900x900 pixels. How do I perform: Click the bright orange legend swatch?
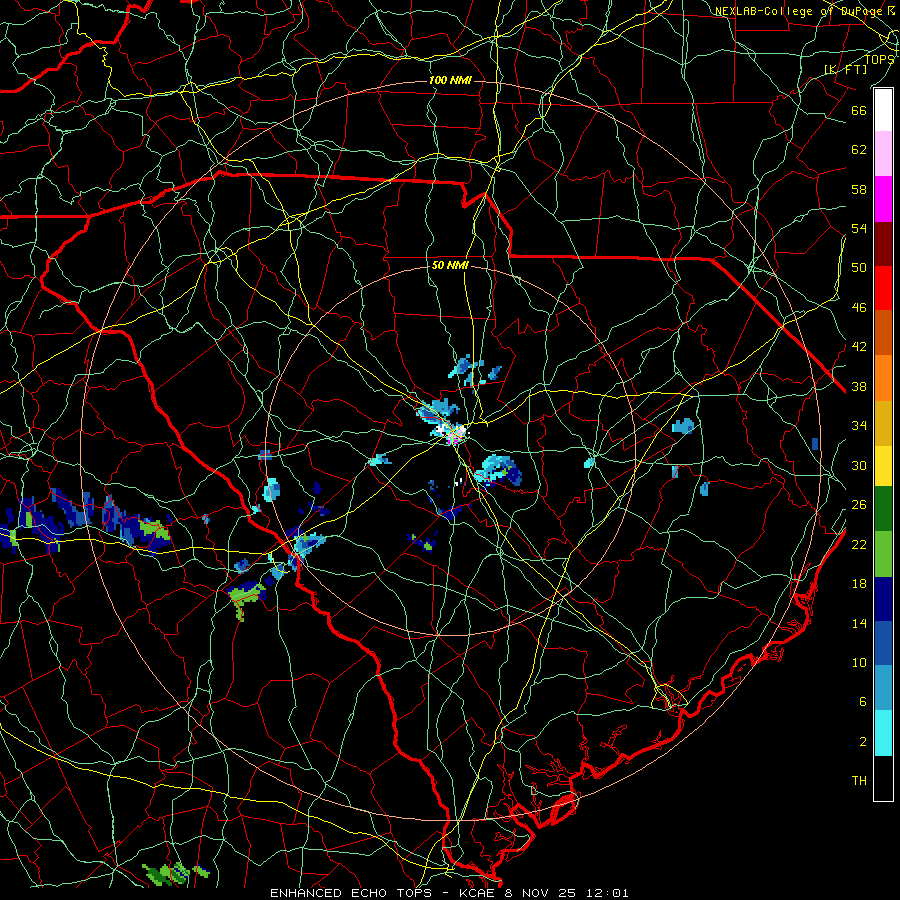[x=883, y=378]
